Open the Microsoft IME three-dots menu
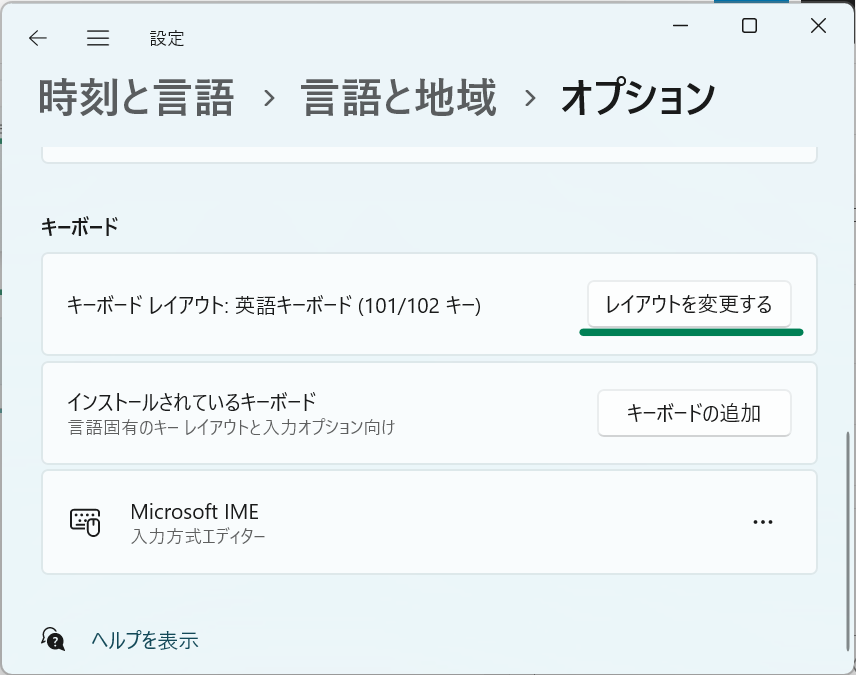The image size is (856, 675). pos(762,522)
